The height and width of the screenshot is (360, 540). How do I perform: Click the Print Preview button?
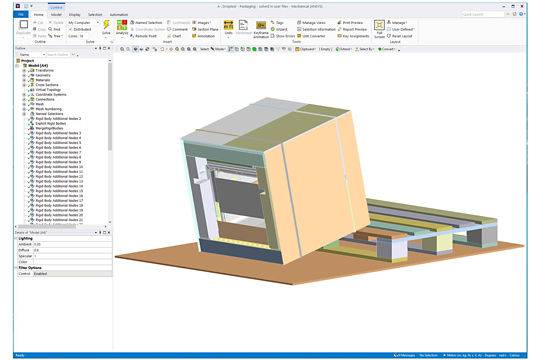350,22
